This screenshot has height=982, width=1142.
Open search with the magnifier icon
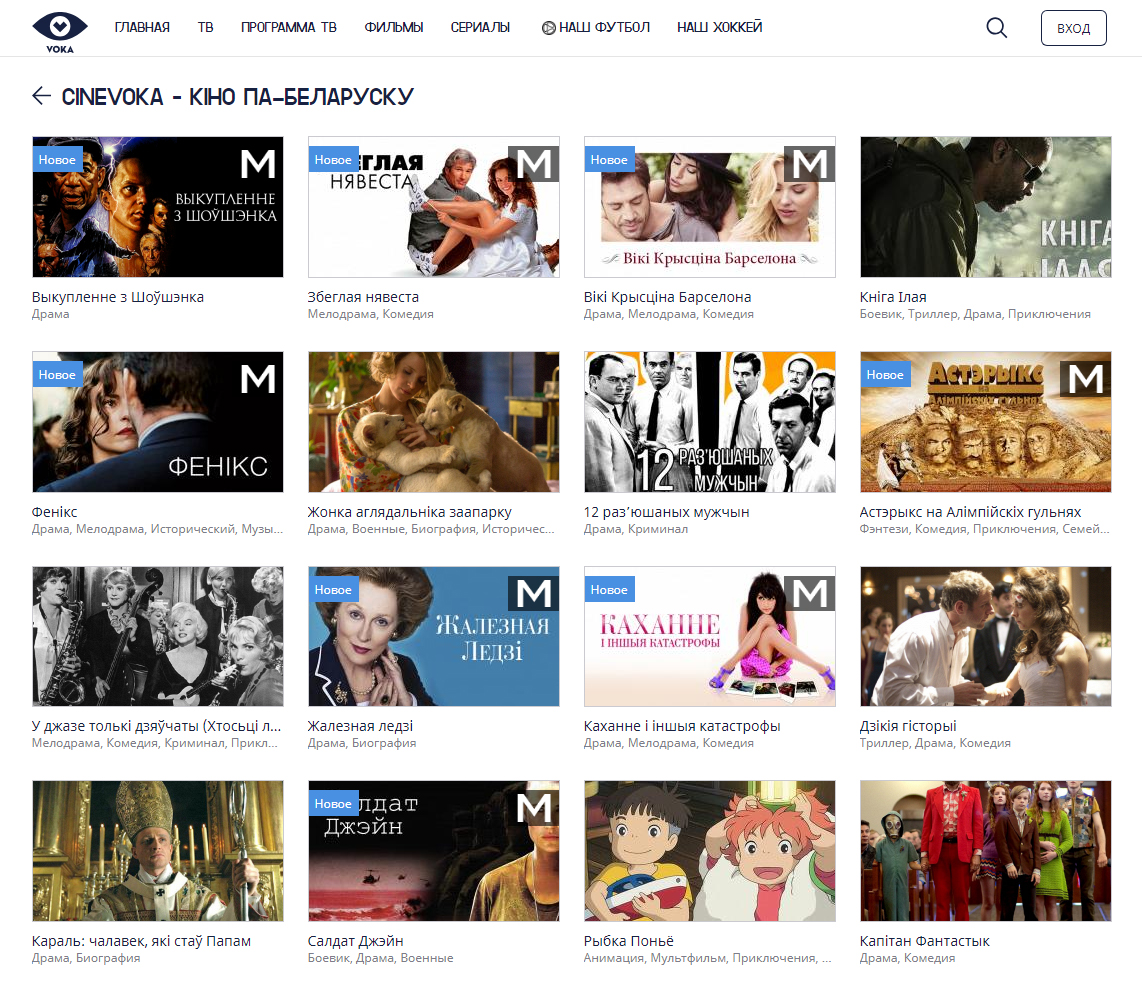[996, 28]
